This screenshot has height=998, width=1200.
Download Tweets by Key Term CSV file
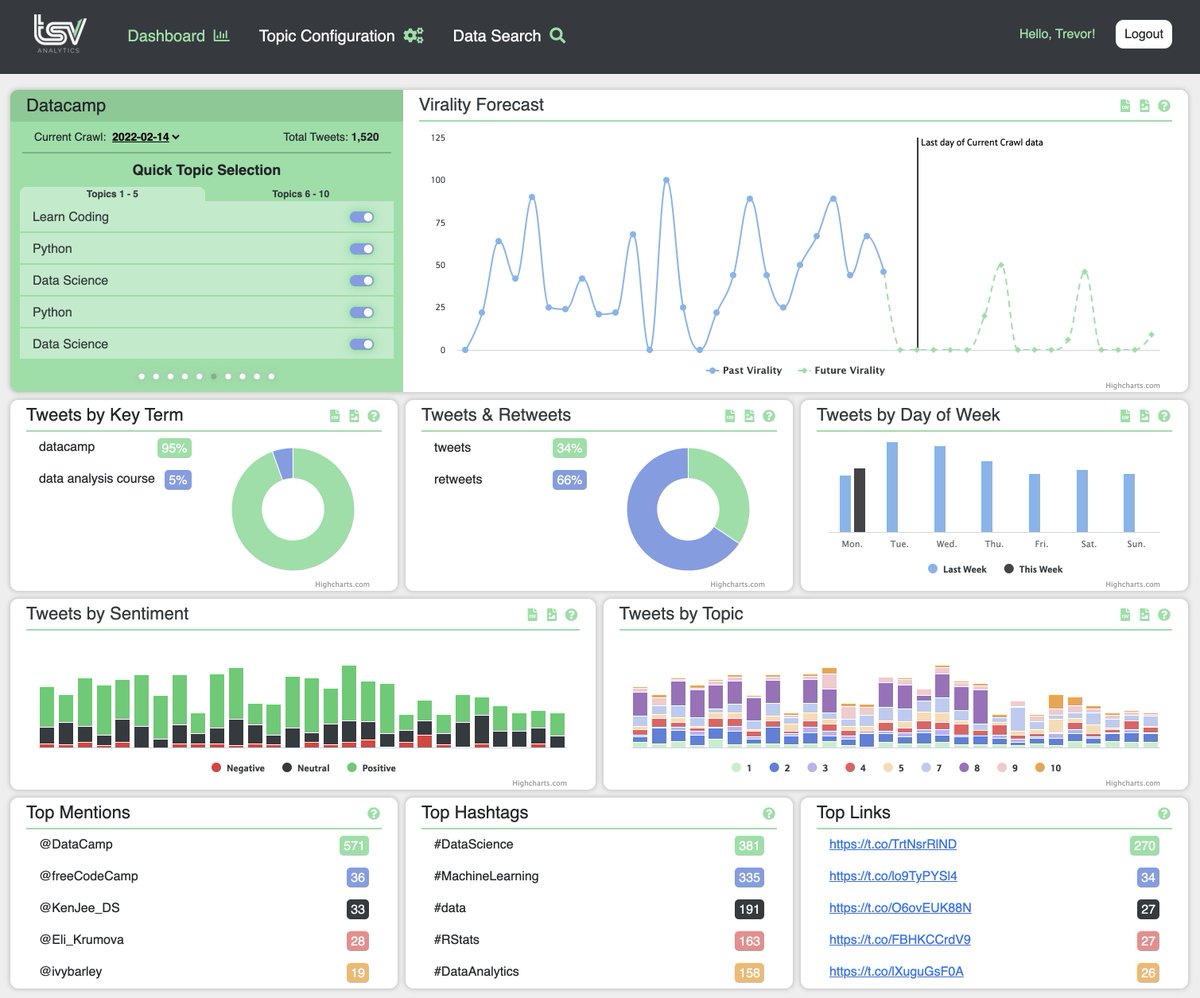click(335, 416)
